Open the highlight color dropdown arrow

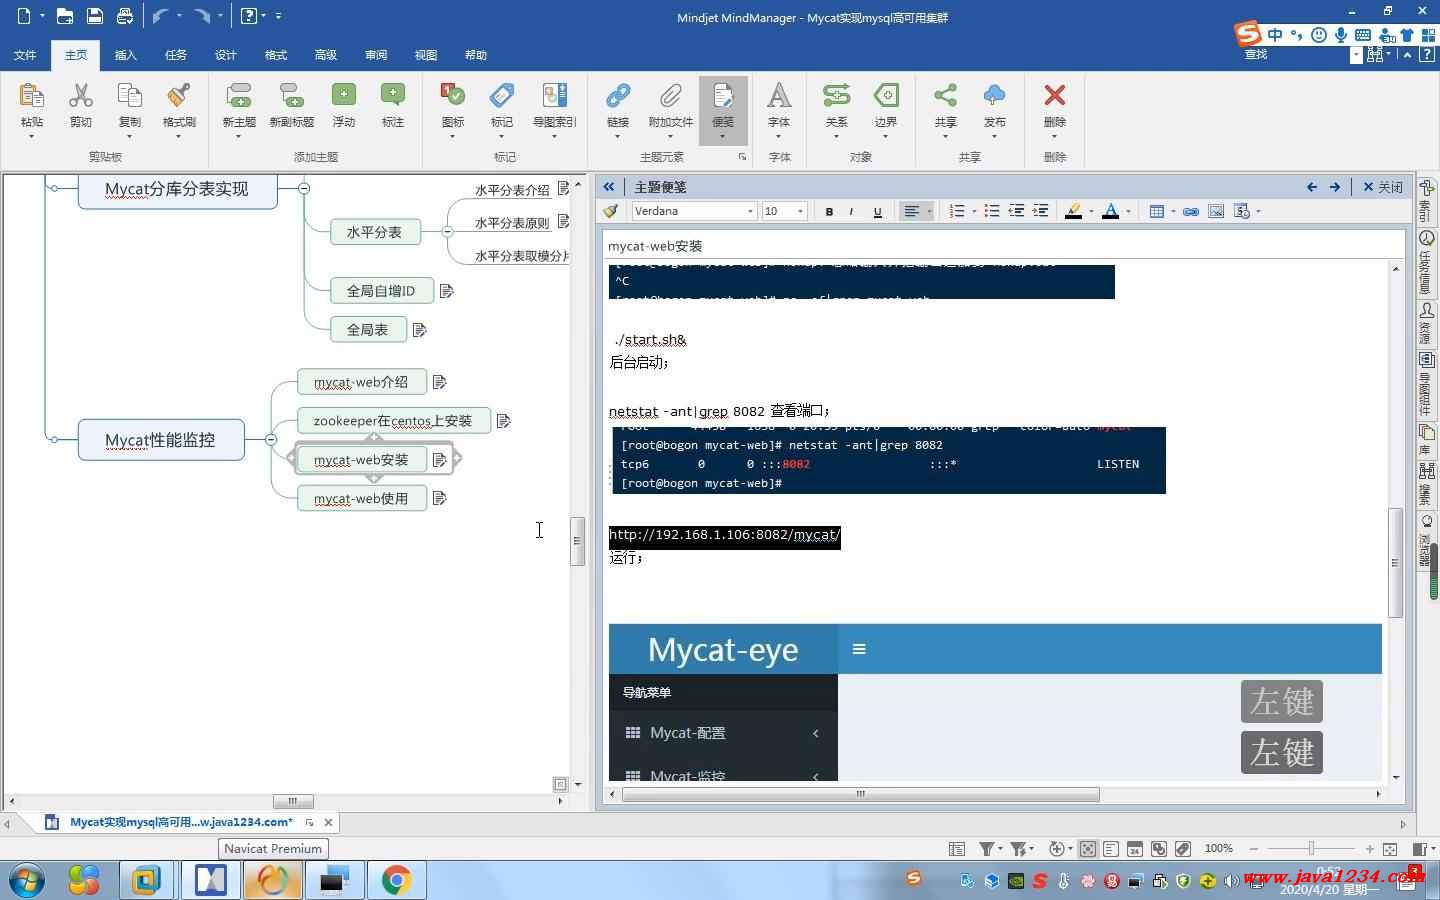coord(1090,211)
